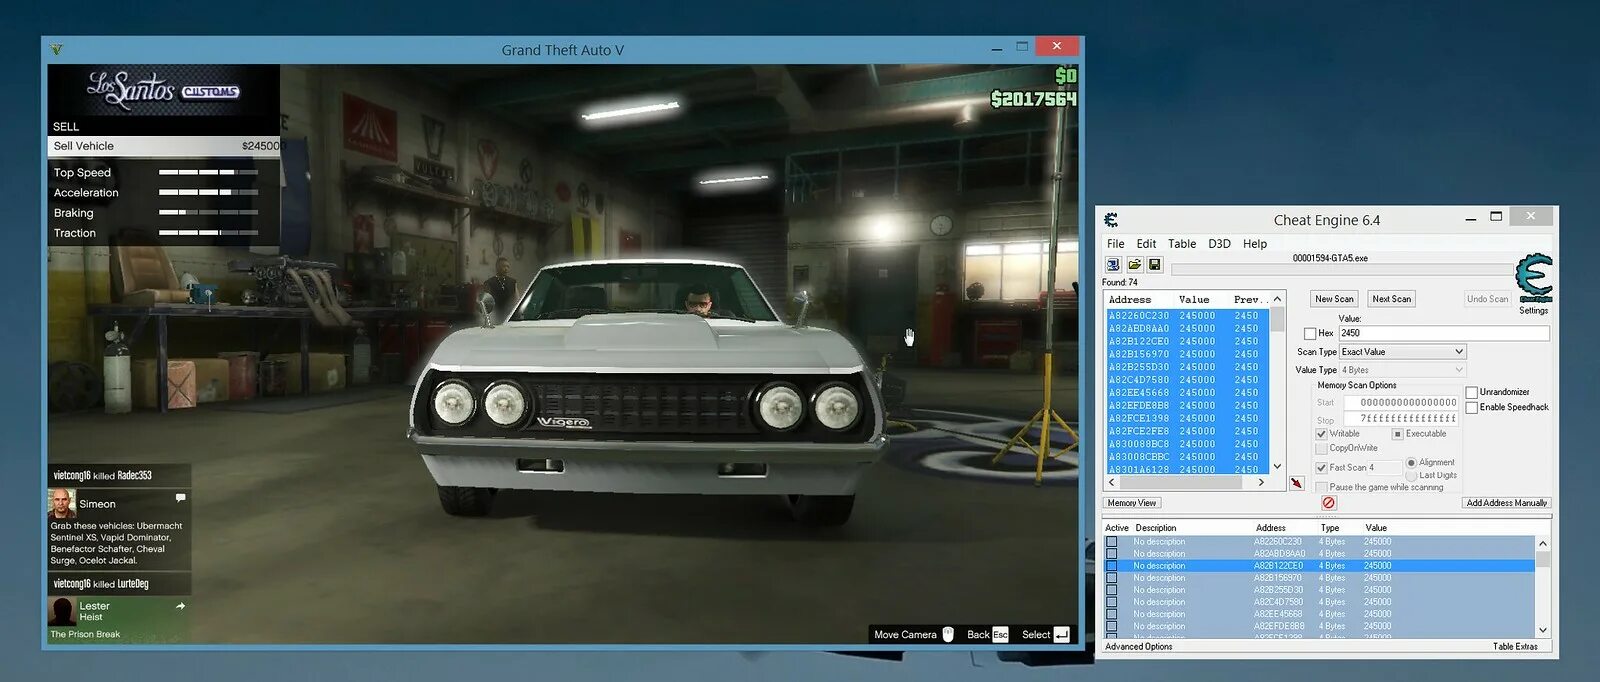Click Simeon's message bubble icon

[x=181, y=497]
